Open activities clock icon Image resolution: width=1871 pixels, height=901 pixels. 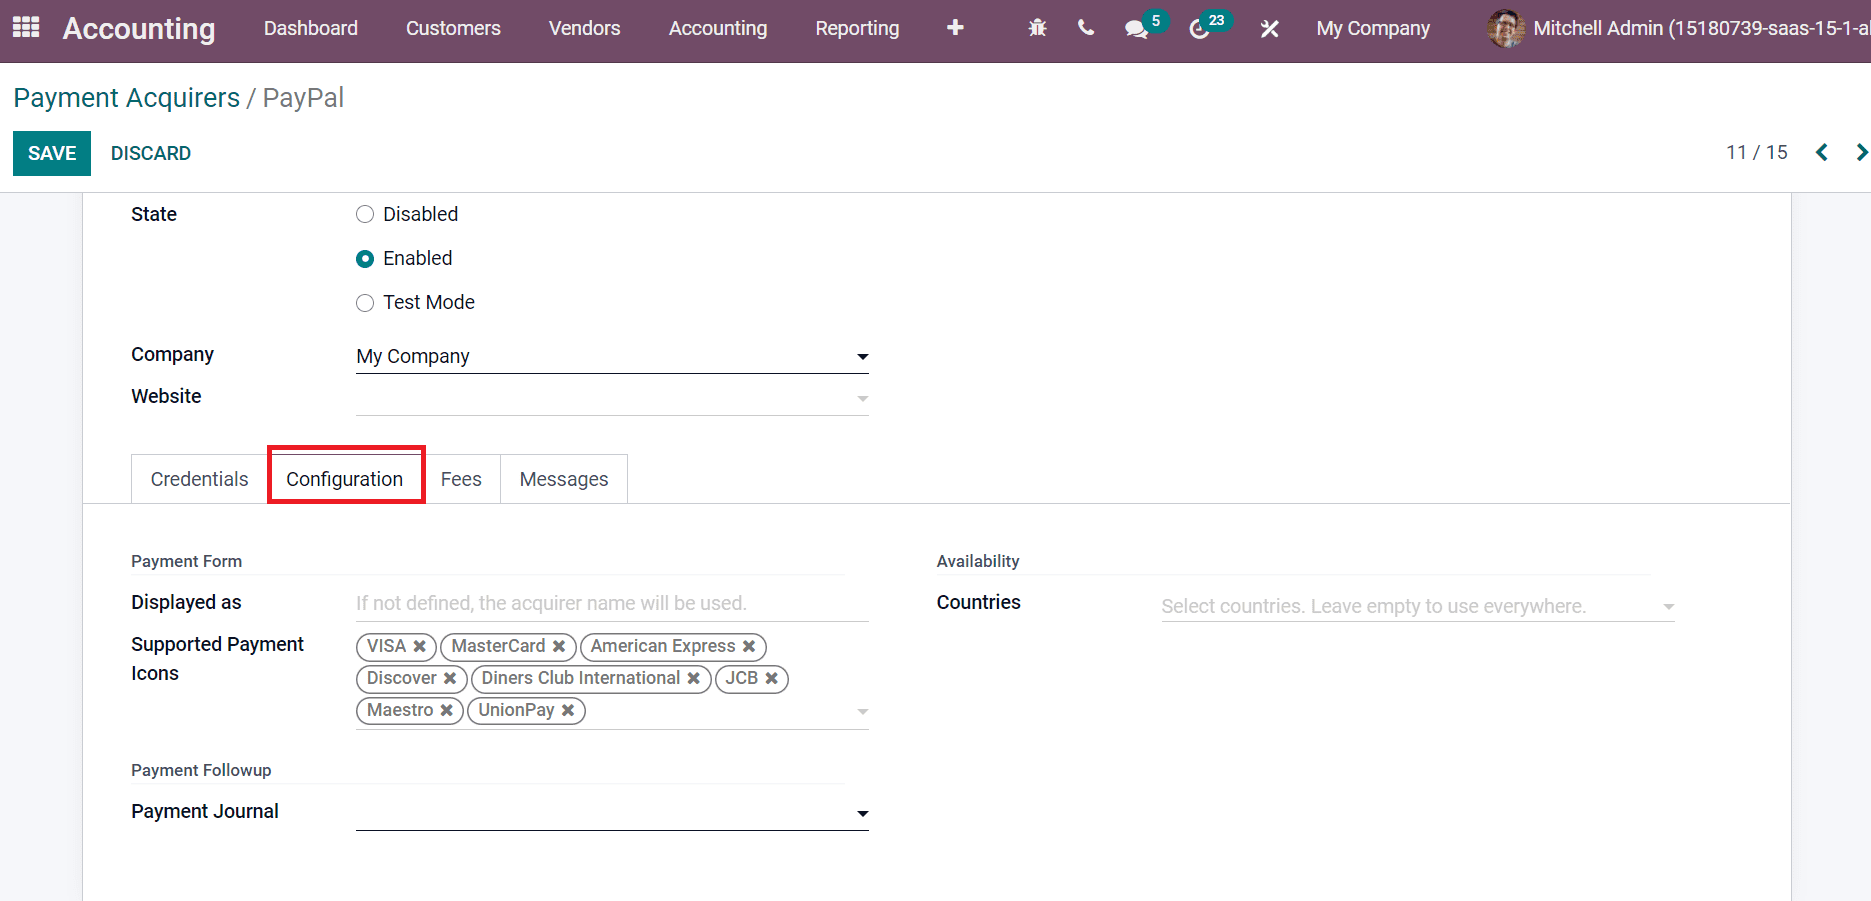(x=1199, y=29)
